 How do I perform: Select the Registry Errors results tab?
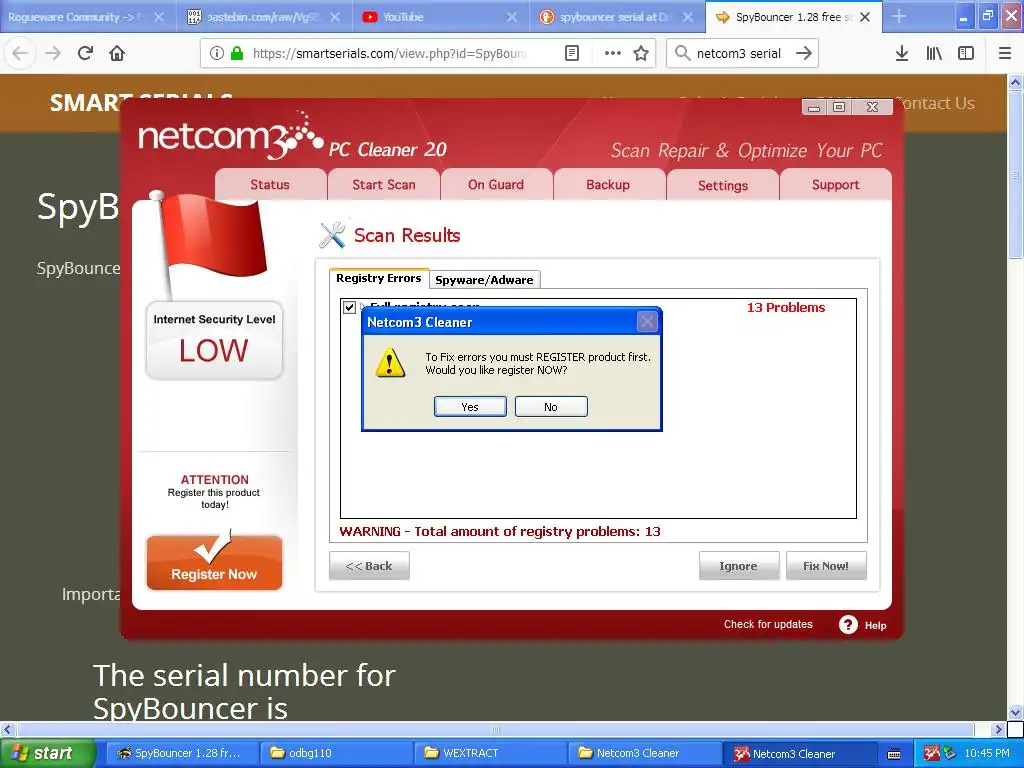pyautogui.click(x=379, y=278)
